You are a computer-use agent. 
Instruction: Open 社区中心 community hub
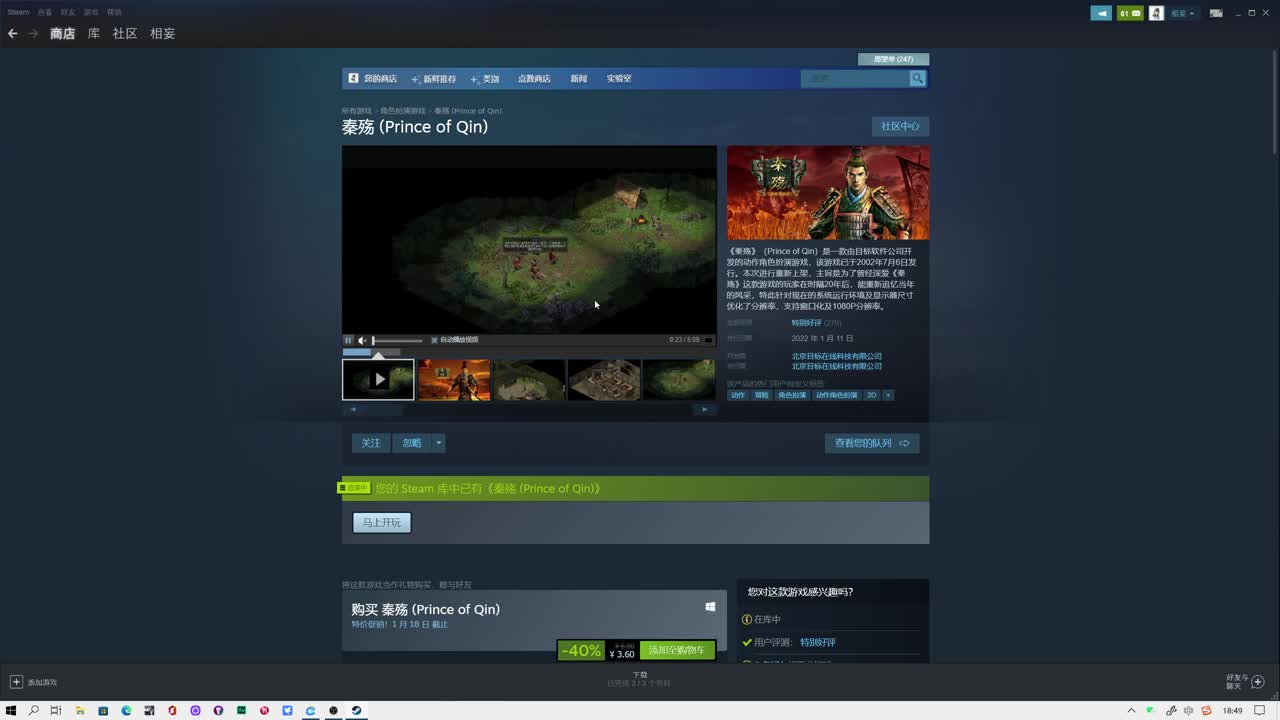point(900,126)
